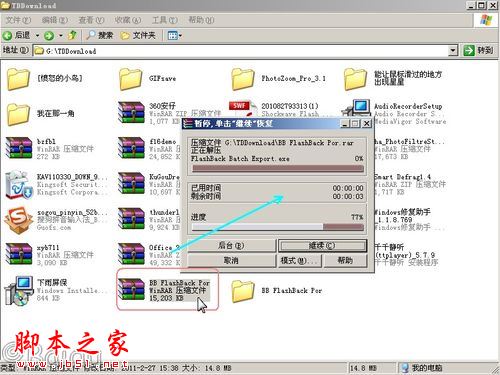
Task: Select the PhotoZoom_Pro_3.1 folder icon
Action: [x=243, y=79]
